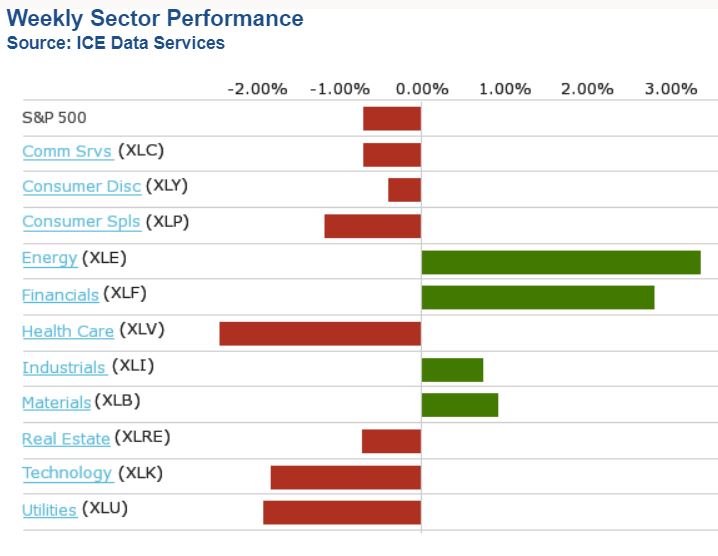Open the Utilities sector link
The image size is (718, 556).
click(x=49, y=510)
